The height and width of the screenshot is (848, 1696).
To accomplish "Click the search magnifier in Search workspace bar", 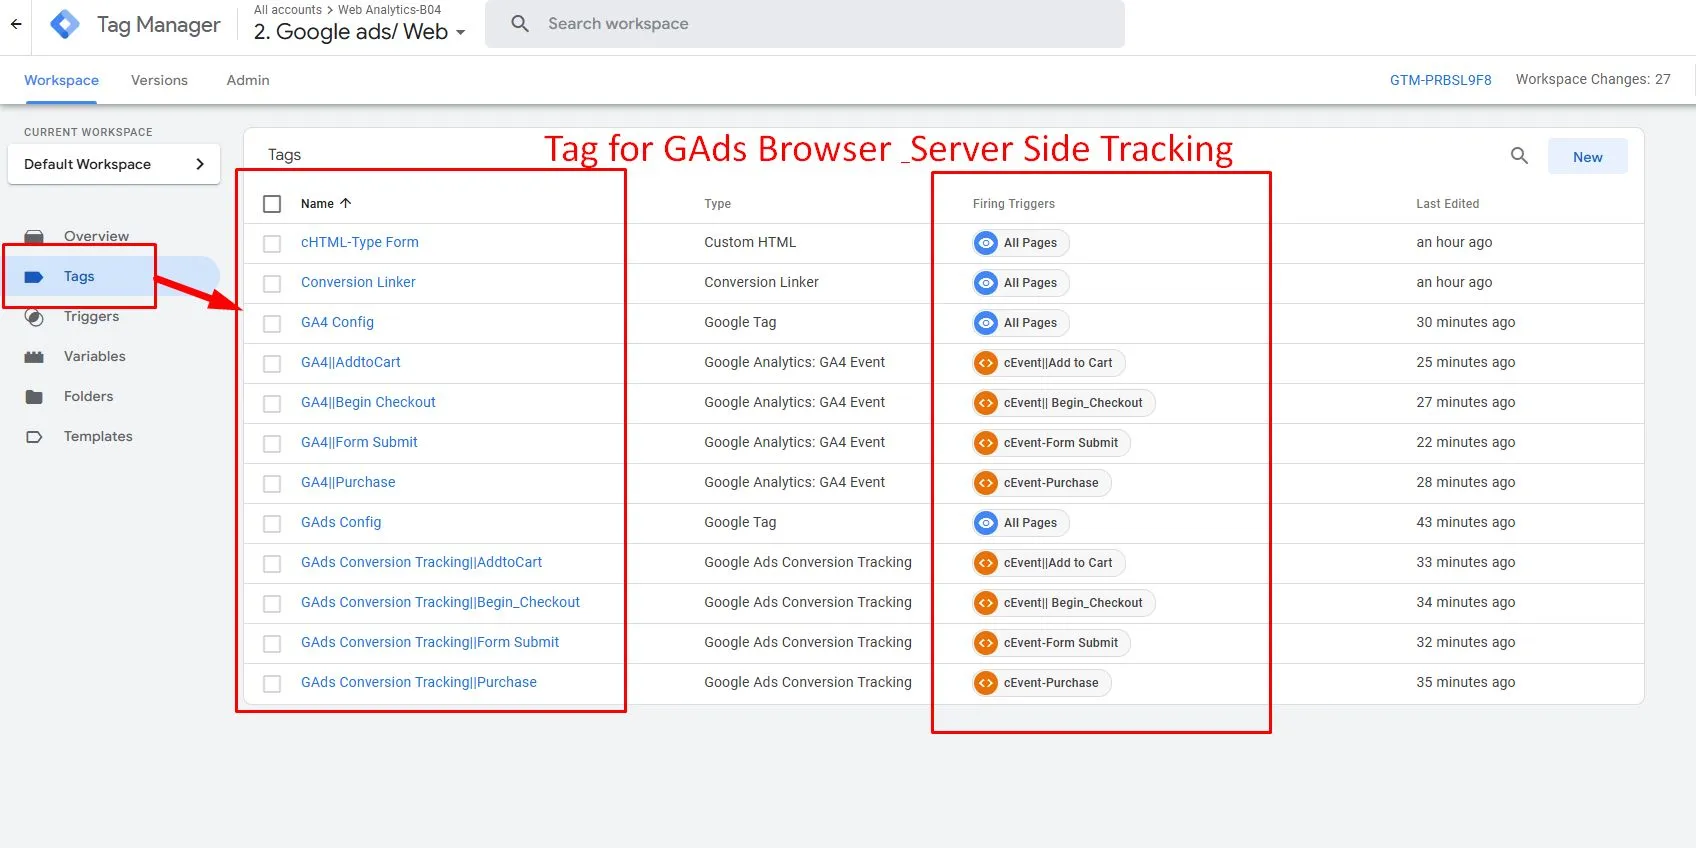I will point(520,23).
